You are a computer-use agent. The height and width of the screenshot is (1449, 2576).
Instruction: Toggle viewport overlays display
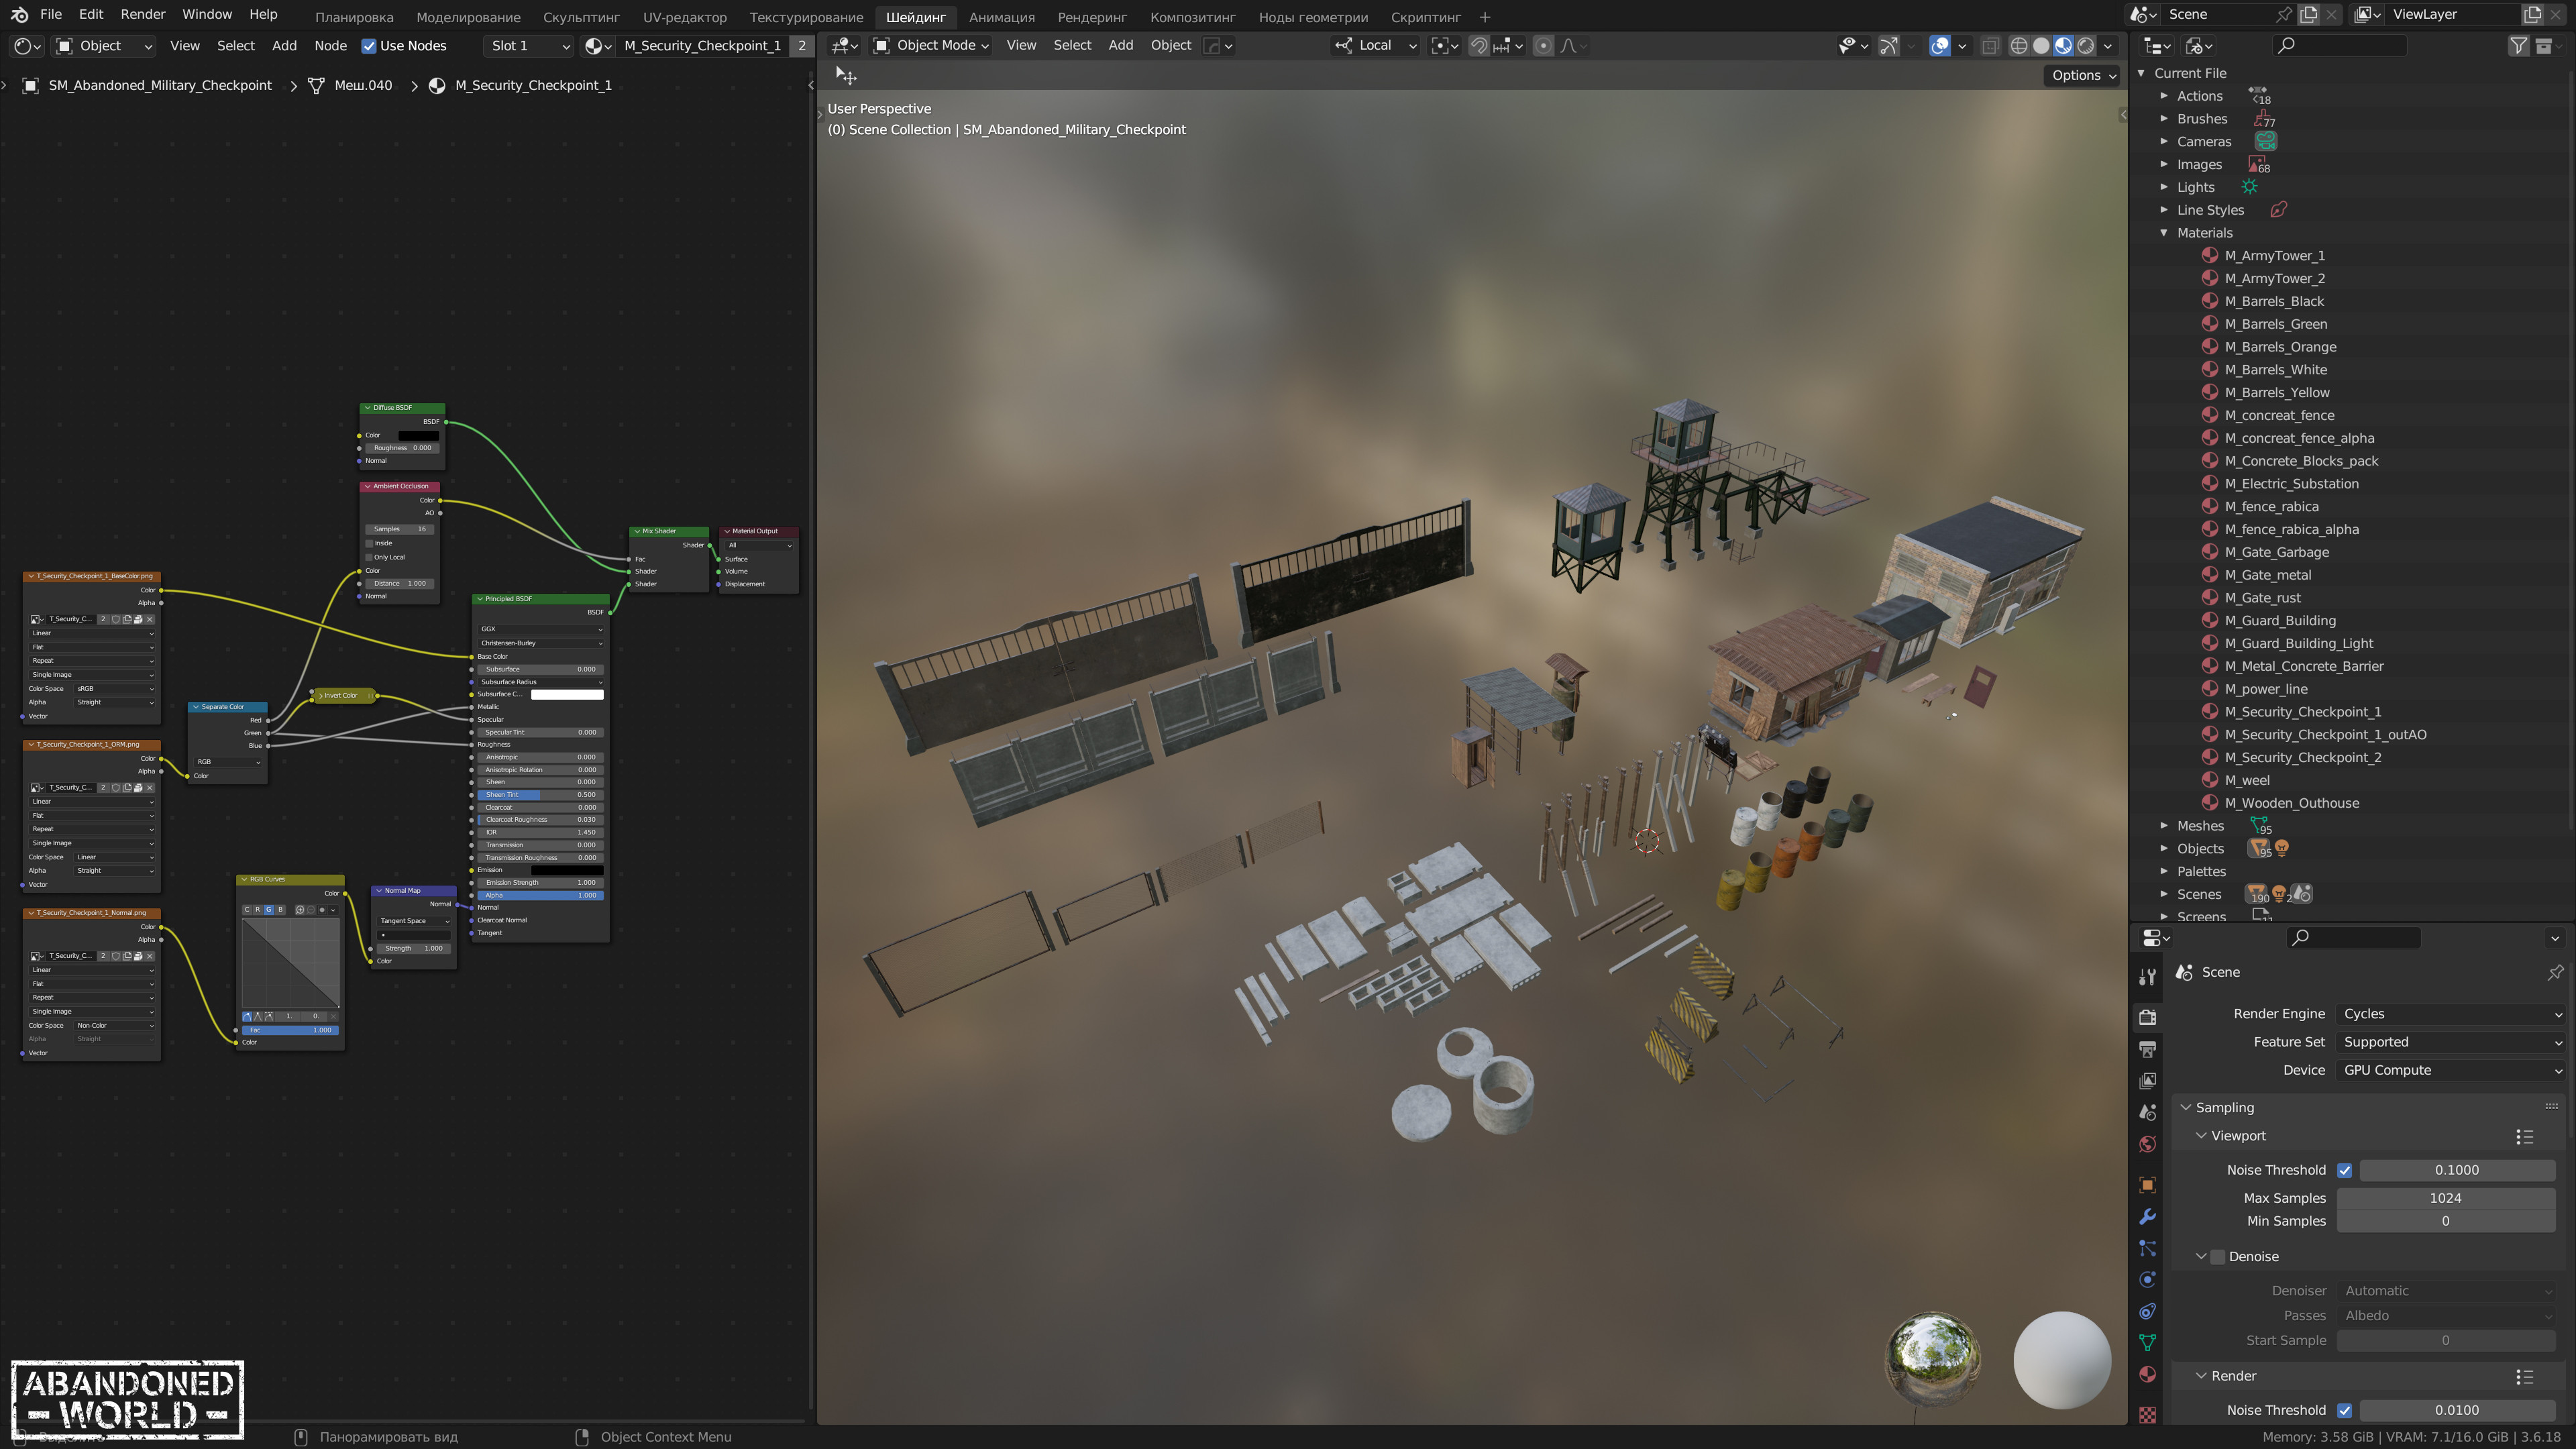(x=1939, y=46)
